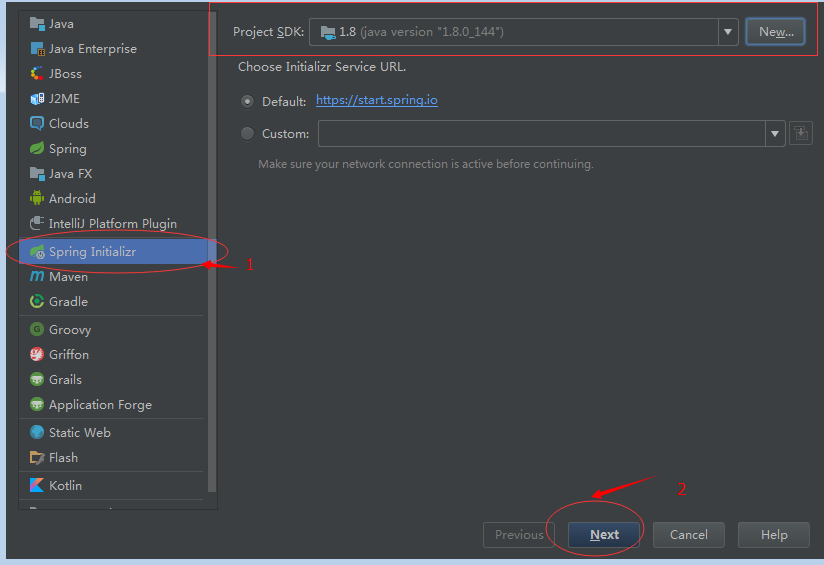
Task: Click the Android robot icon
Action: (37, 198)
